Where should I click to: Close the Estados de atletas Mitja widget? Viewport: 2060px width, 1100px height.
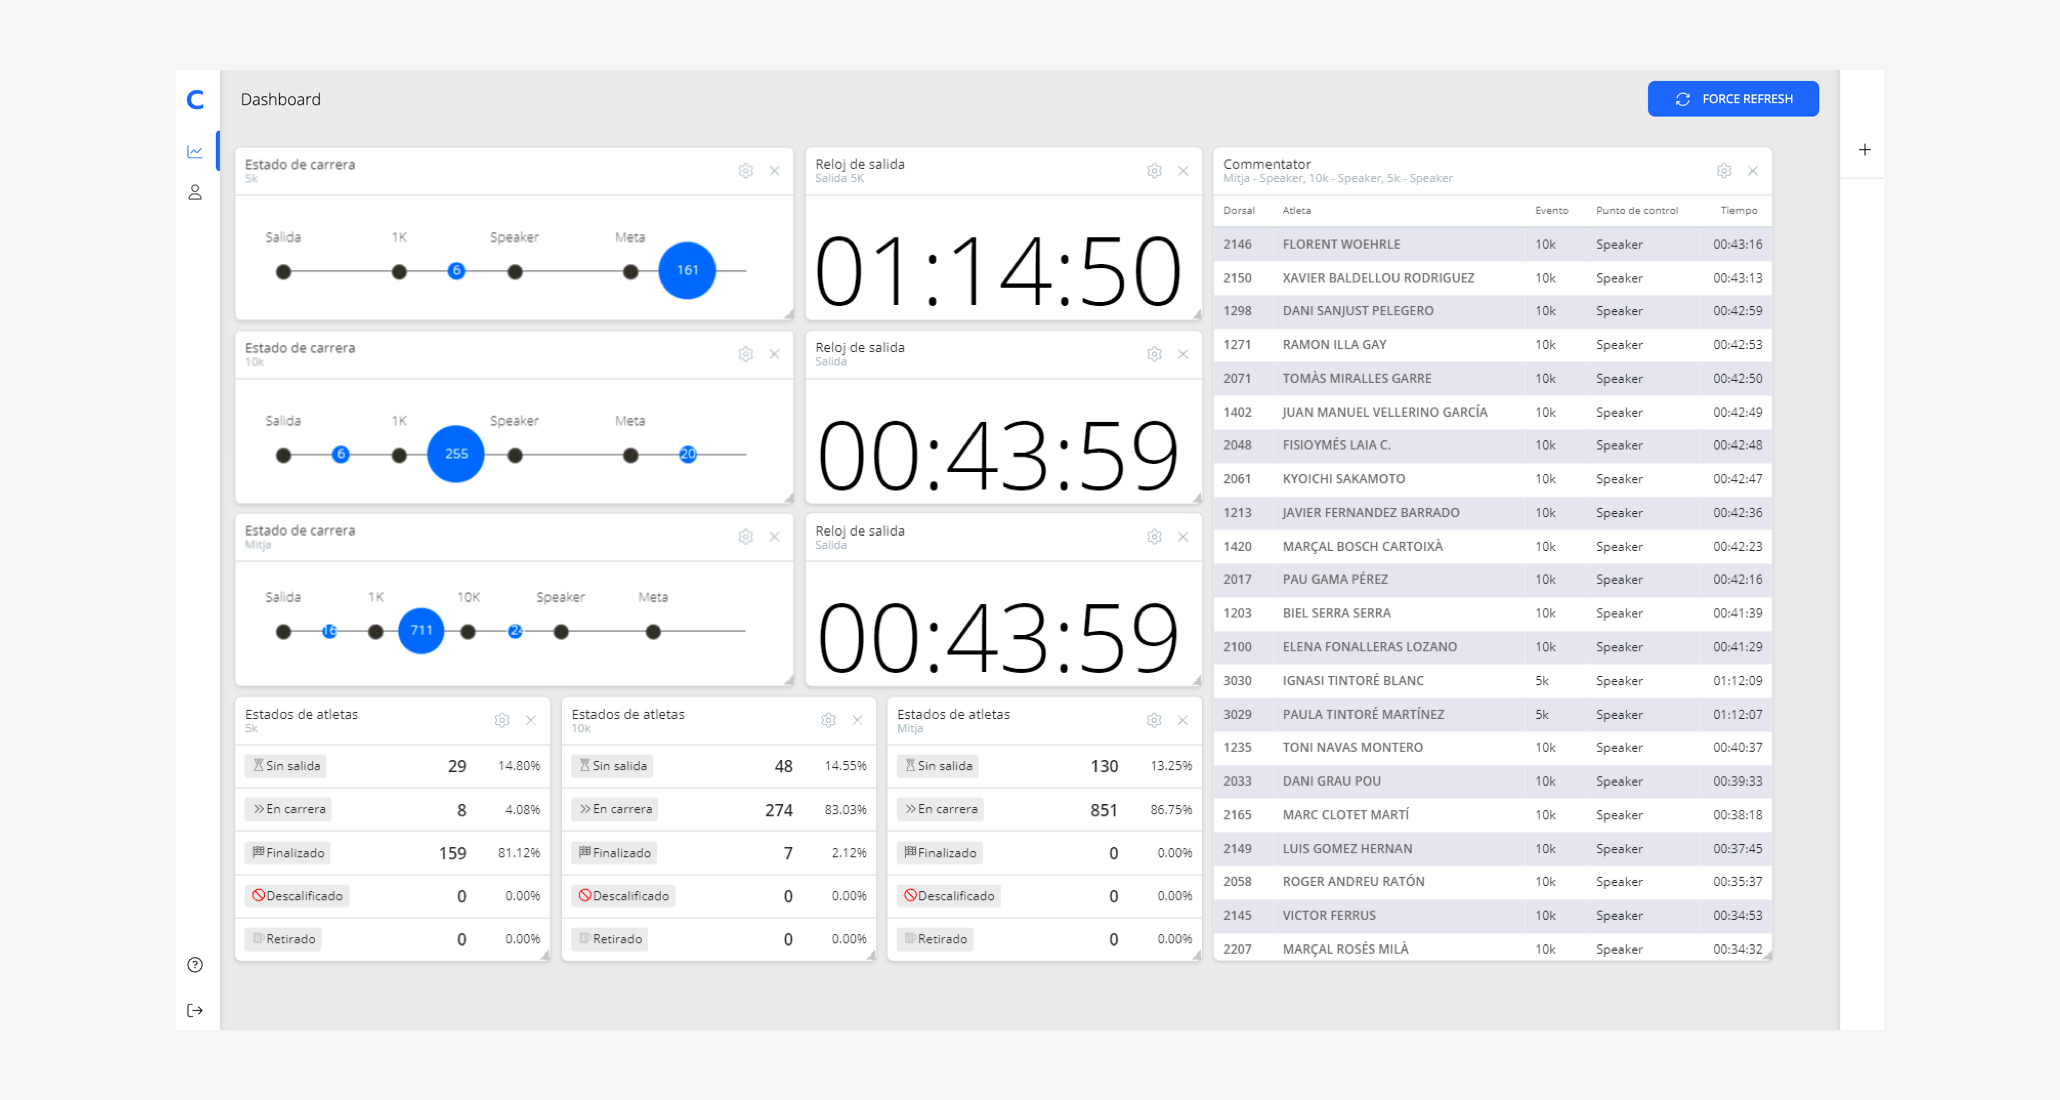(1182, 720)
